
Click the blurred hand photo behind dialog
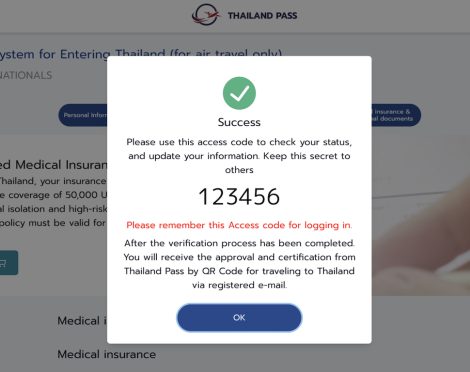(421, 215)
